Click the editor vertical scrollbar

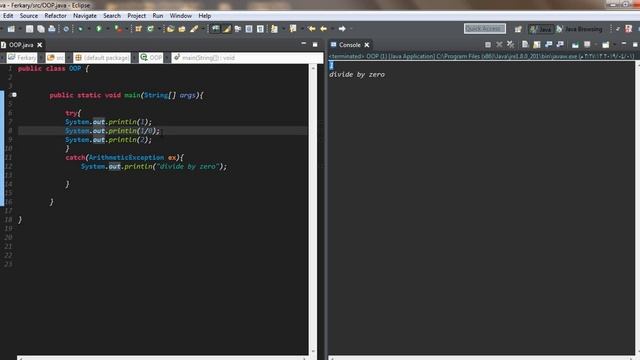pos(313,209)
